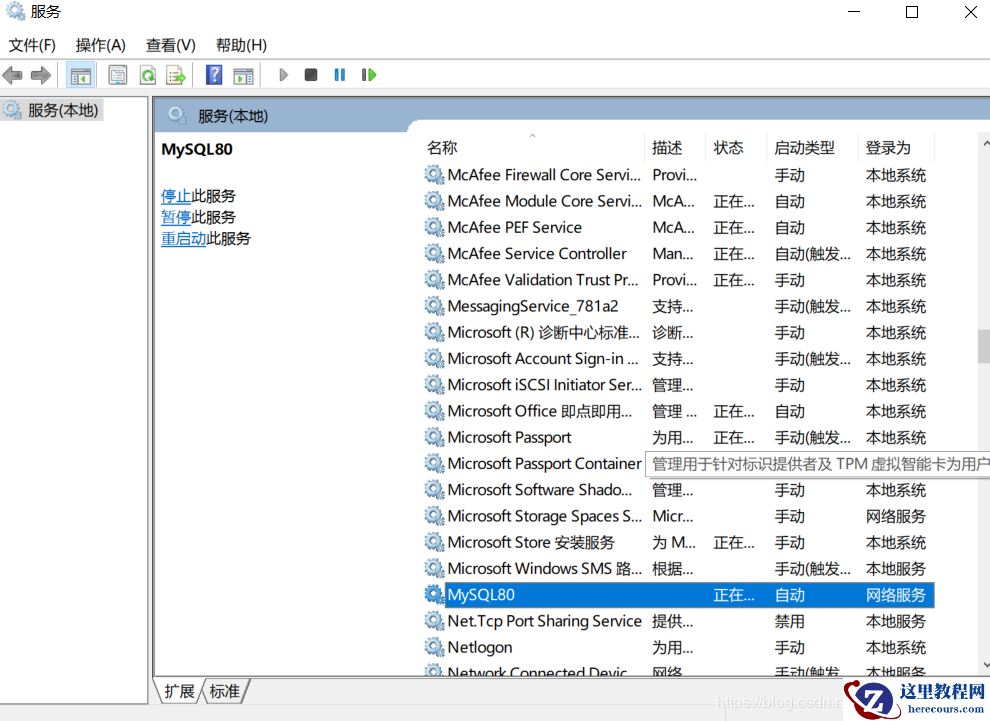Click the 停止 link for MySQL80

pyautogui.click(x=176, y=196)
